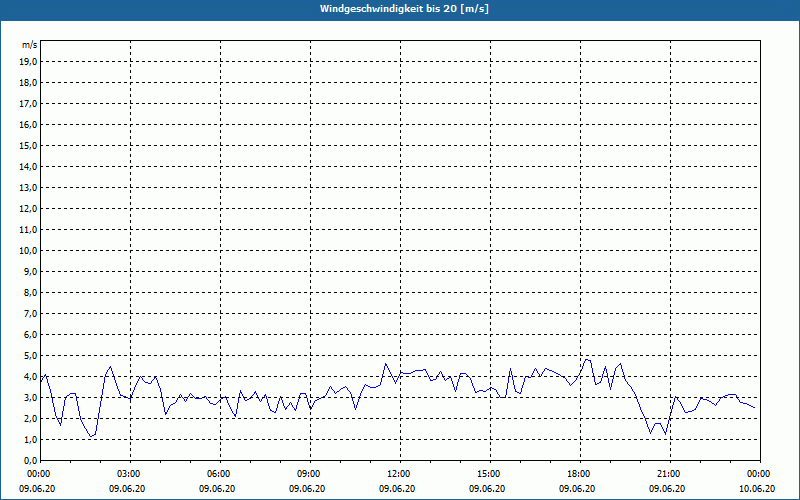Click the 'm/s' unit label
Image resolution: width=800 pixels, height=500 pixels.
[30, 45]
